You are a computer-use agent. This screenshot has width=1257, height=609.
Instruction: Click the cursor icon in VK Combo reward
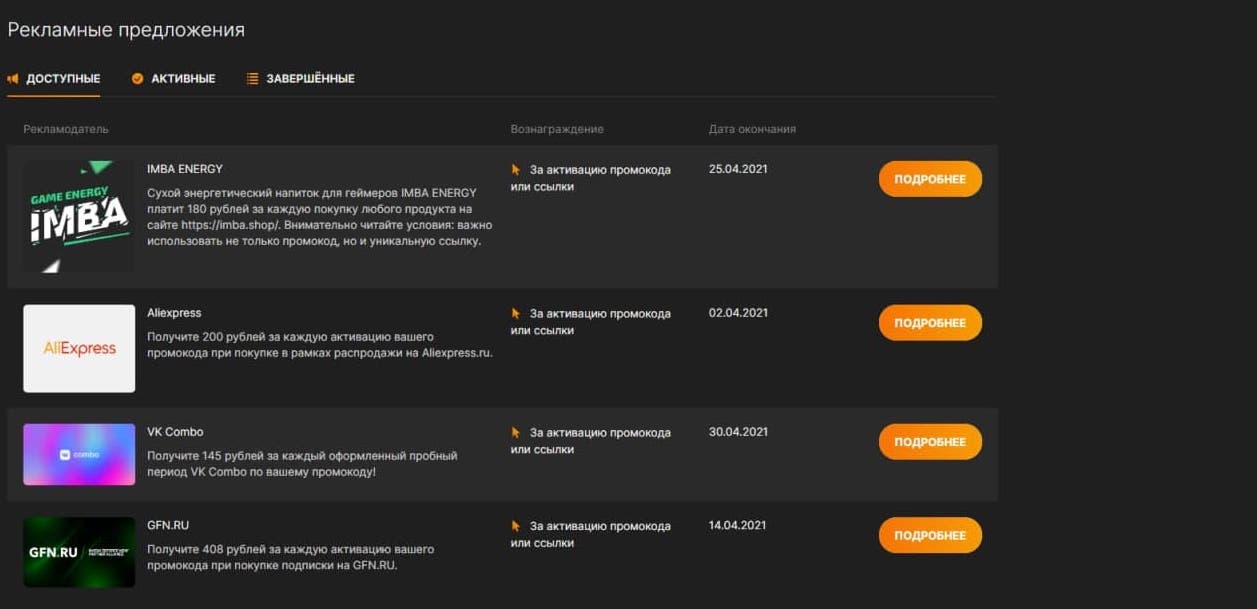516,433
